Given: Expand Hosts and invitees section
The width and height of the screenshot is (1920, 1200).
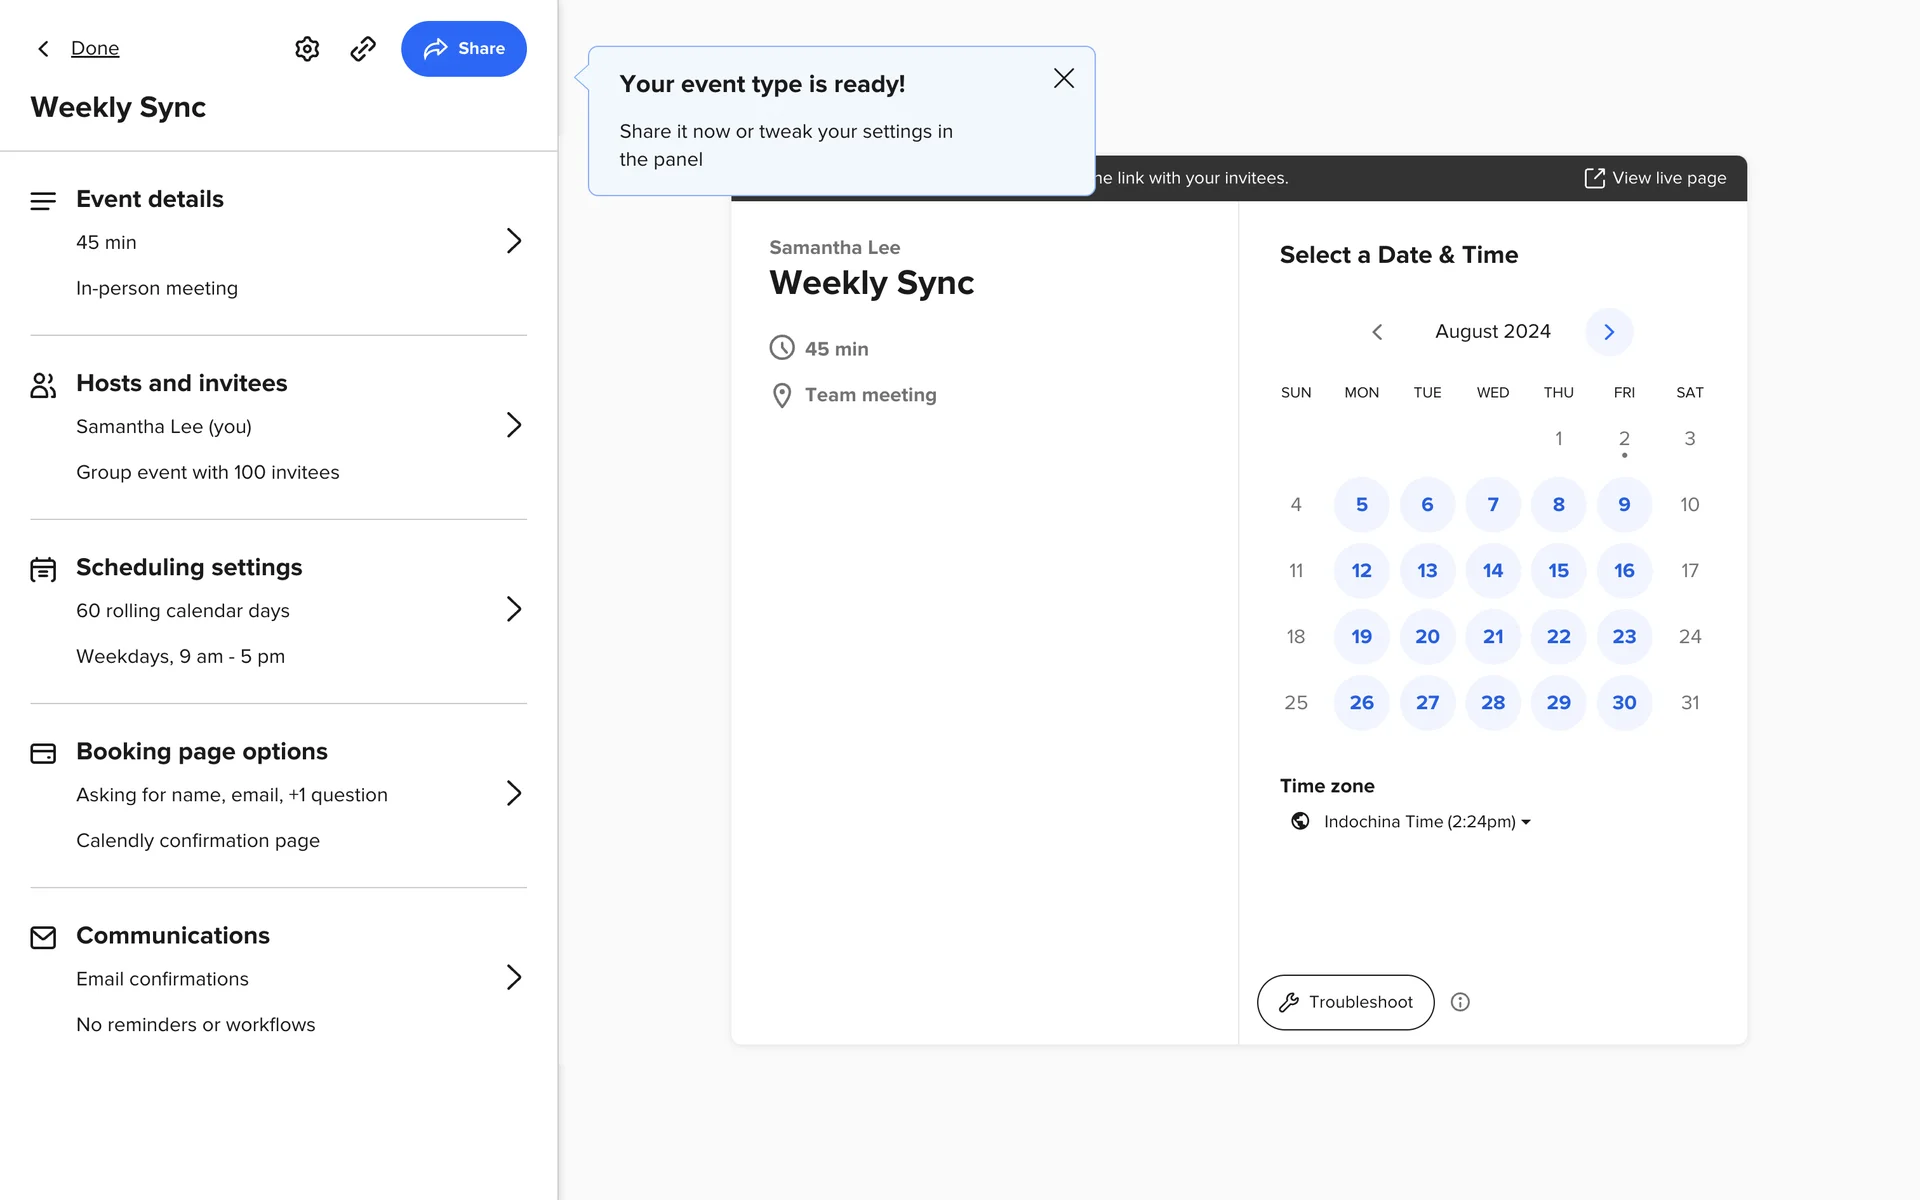Looking at the screenshot, I should [513, 425].
